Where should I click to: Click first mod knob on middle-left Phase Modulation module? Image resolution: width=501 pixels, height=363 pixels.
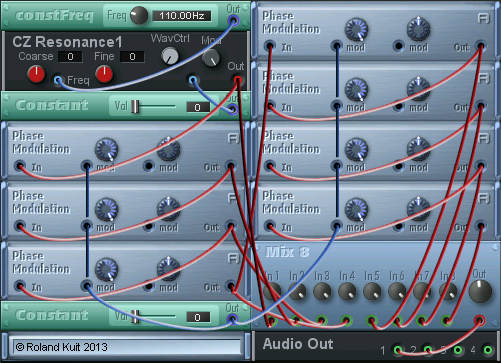[107, 210]
